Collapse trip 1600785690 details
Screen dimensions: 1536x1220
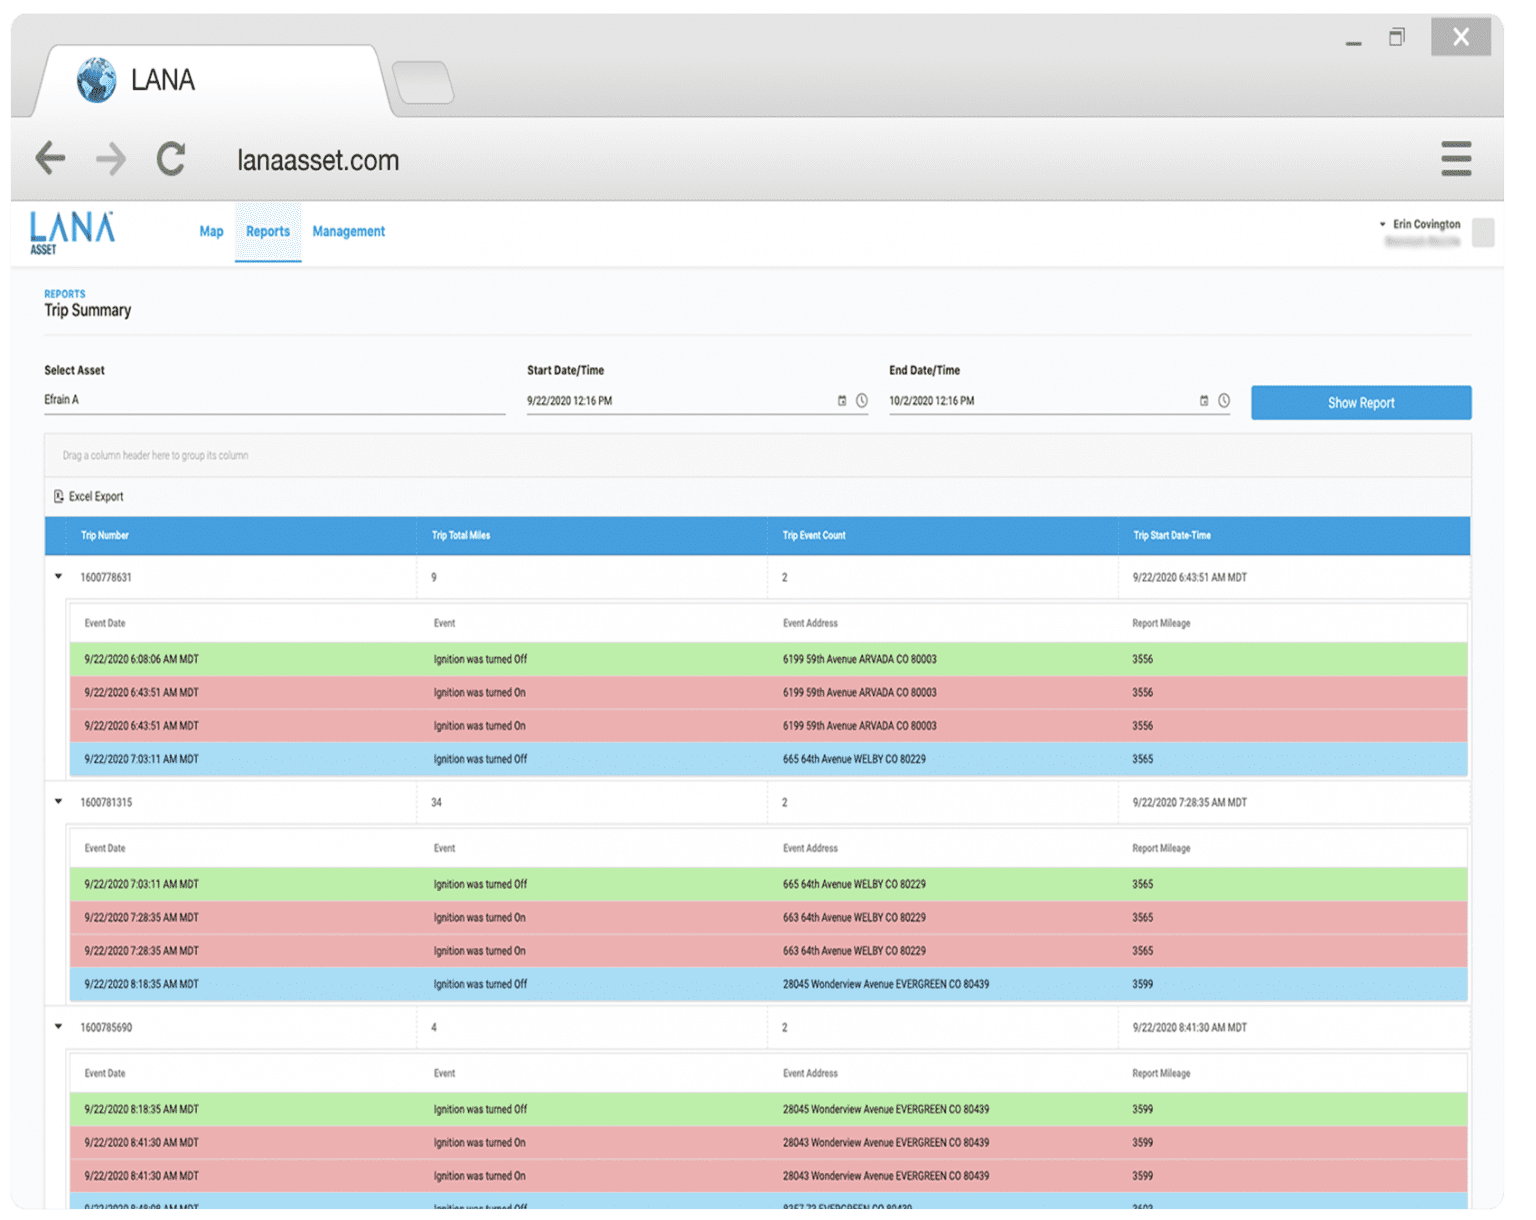[x=57, y=1027]
